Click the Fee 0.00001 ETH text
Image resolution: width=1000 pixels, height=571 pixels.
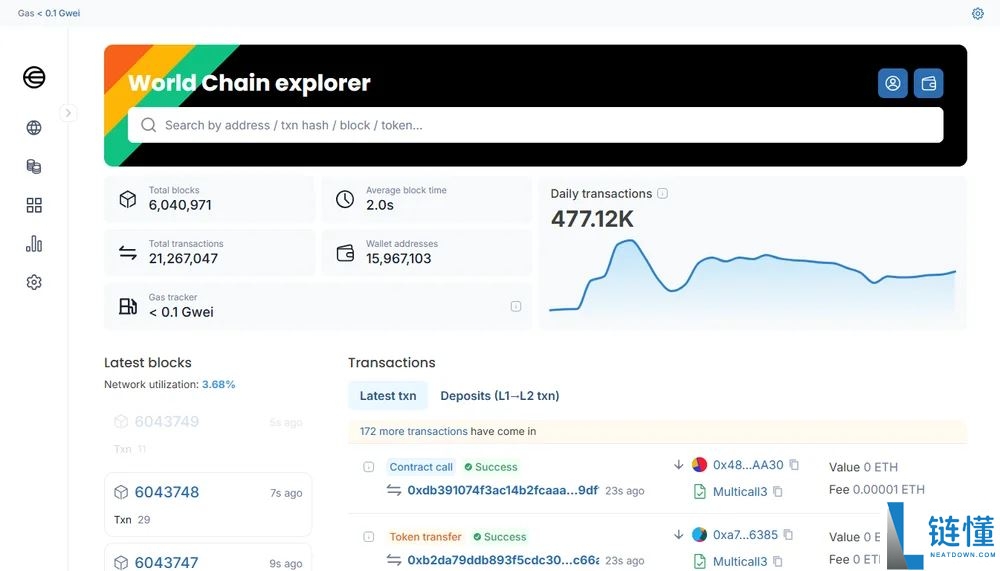(x=876, y=489)
